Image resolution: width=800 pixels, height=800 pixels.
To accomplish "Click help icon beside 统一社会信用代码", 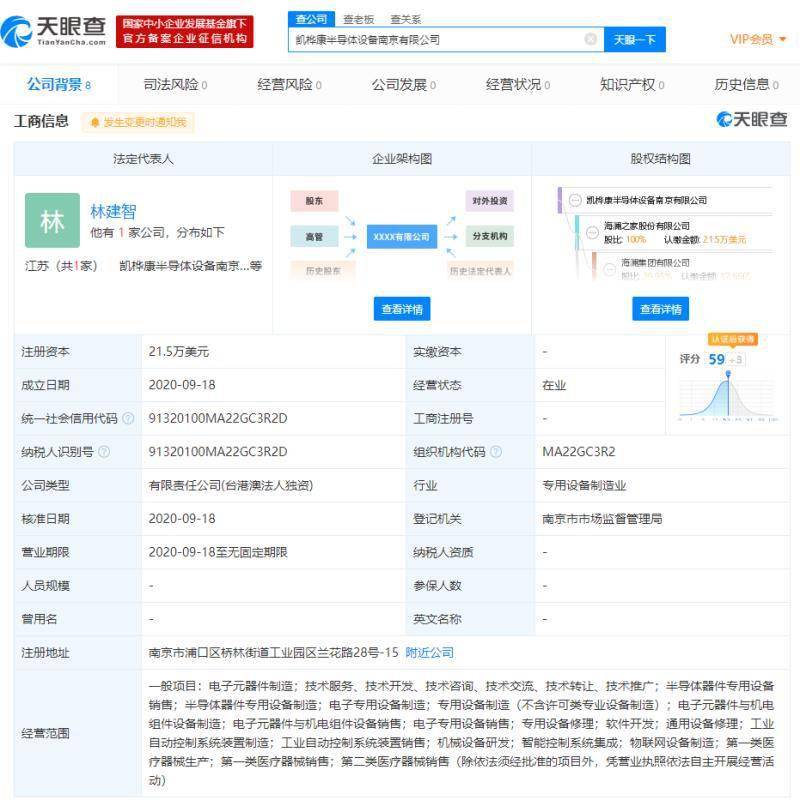I will coord(129,418).
